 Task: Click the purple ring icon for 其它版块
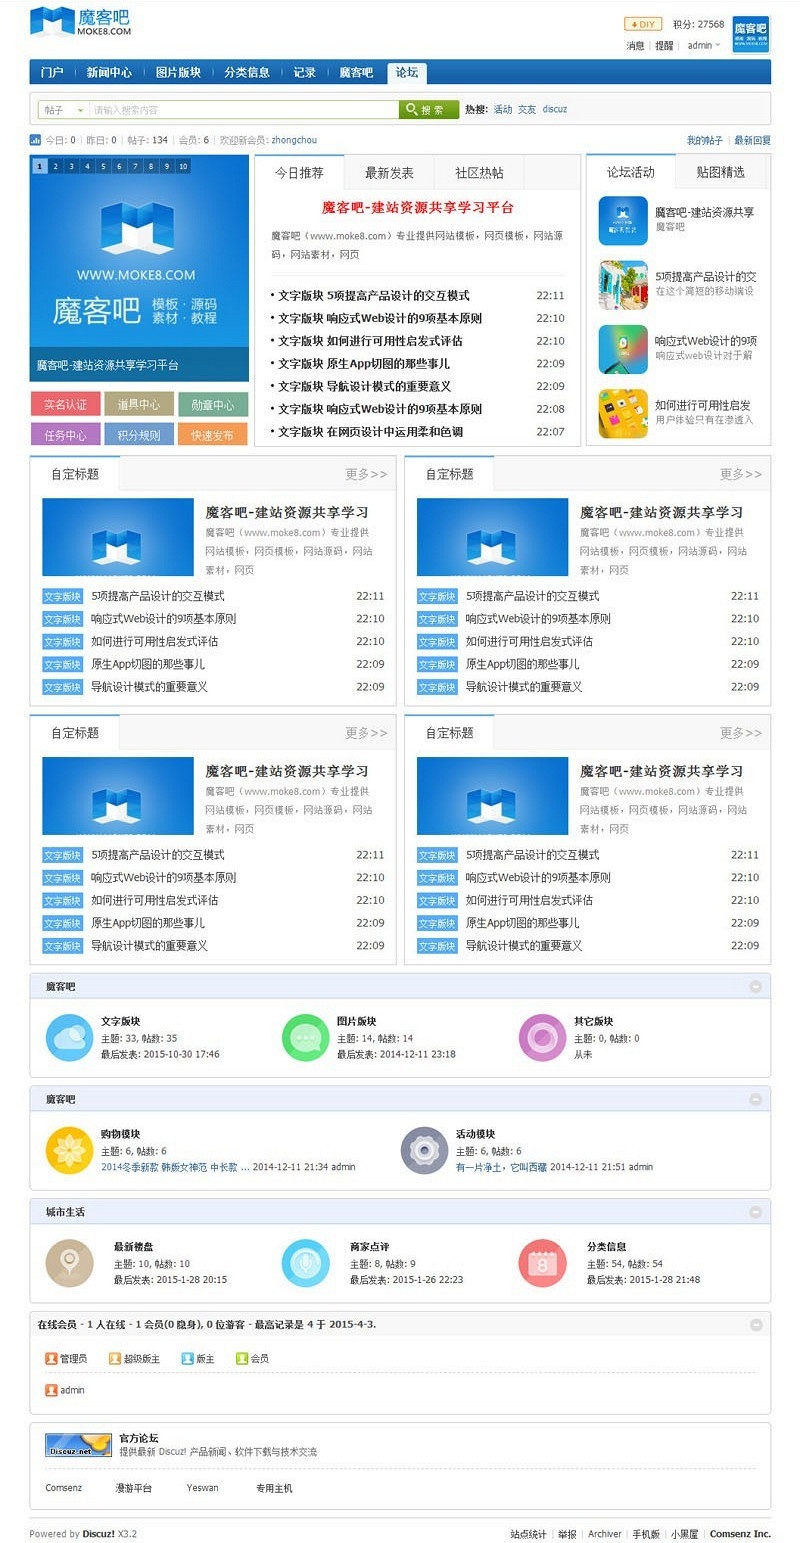coord(542,1037)
